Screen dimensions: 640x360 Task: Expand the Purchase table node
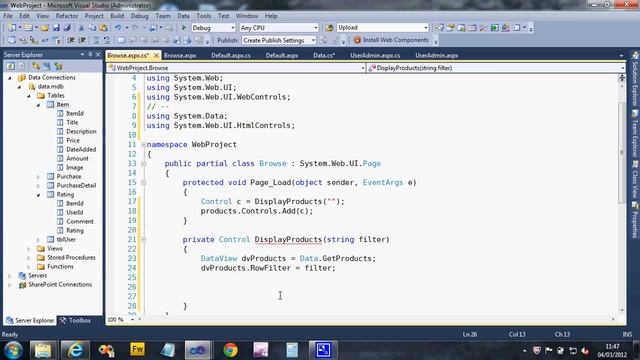38,177
